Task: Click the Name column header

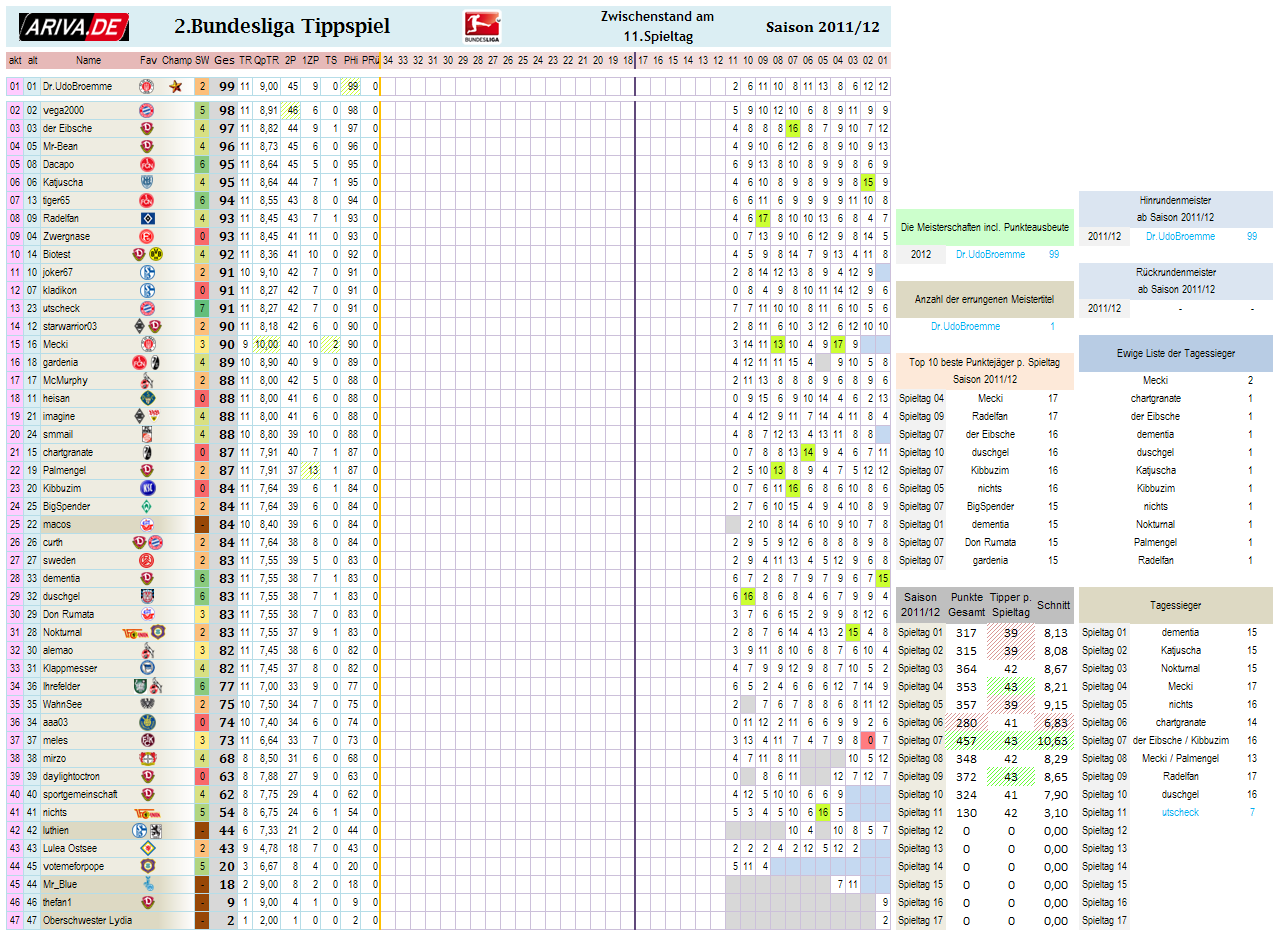Action: (x=89, y=61)
